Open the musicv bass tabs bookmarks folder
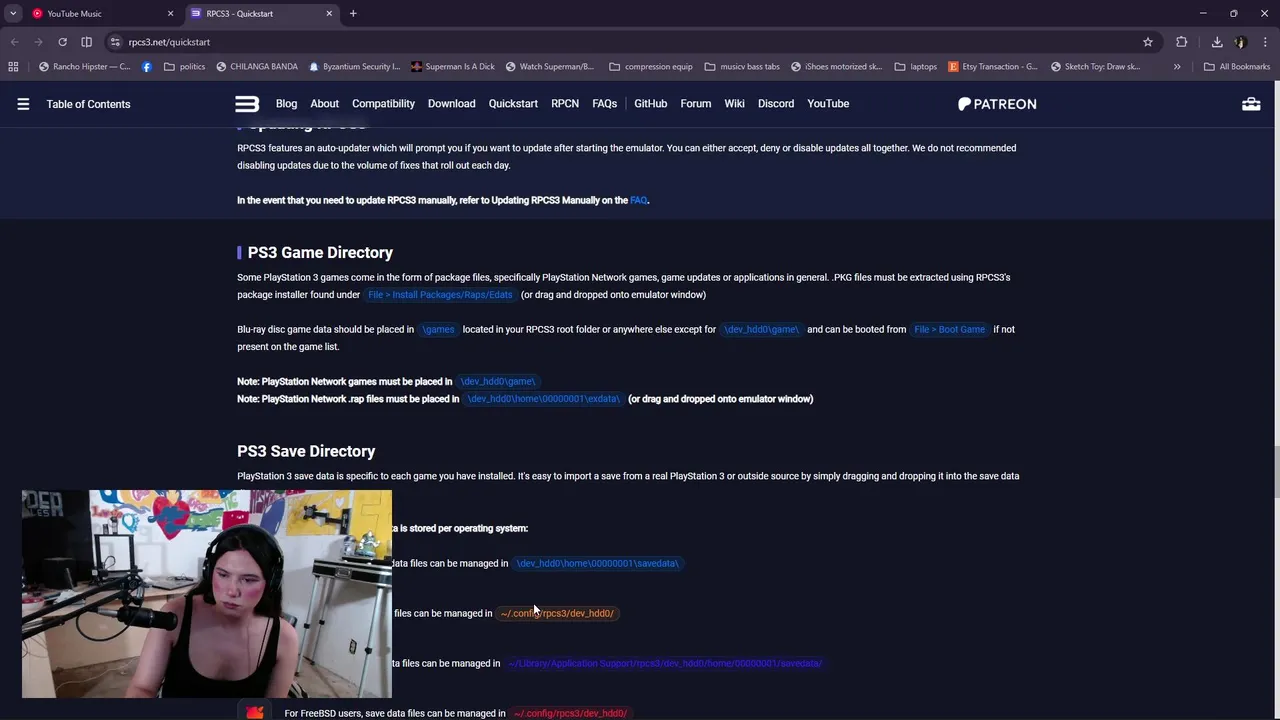Image resolution: width=1280 pixels, height=720 pixels. coord(742,67)
